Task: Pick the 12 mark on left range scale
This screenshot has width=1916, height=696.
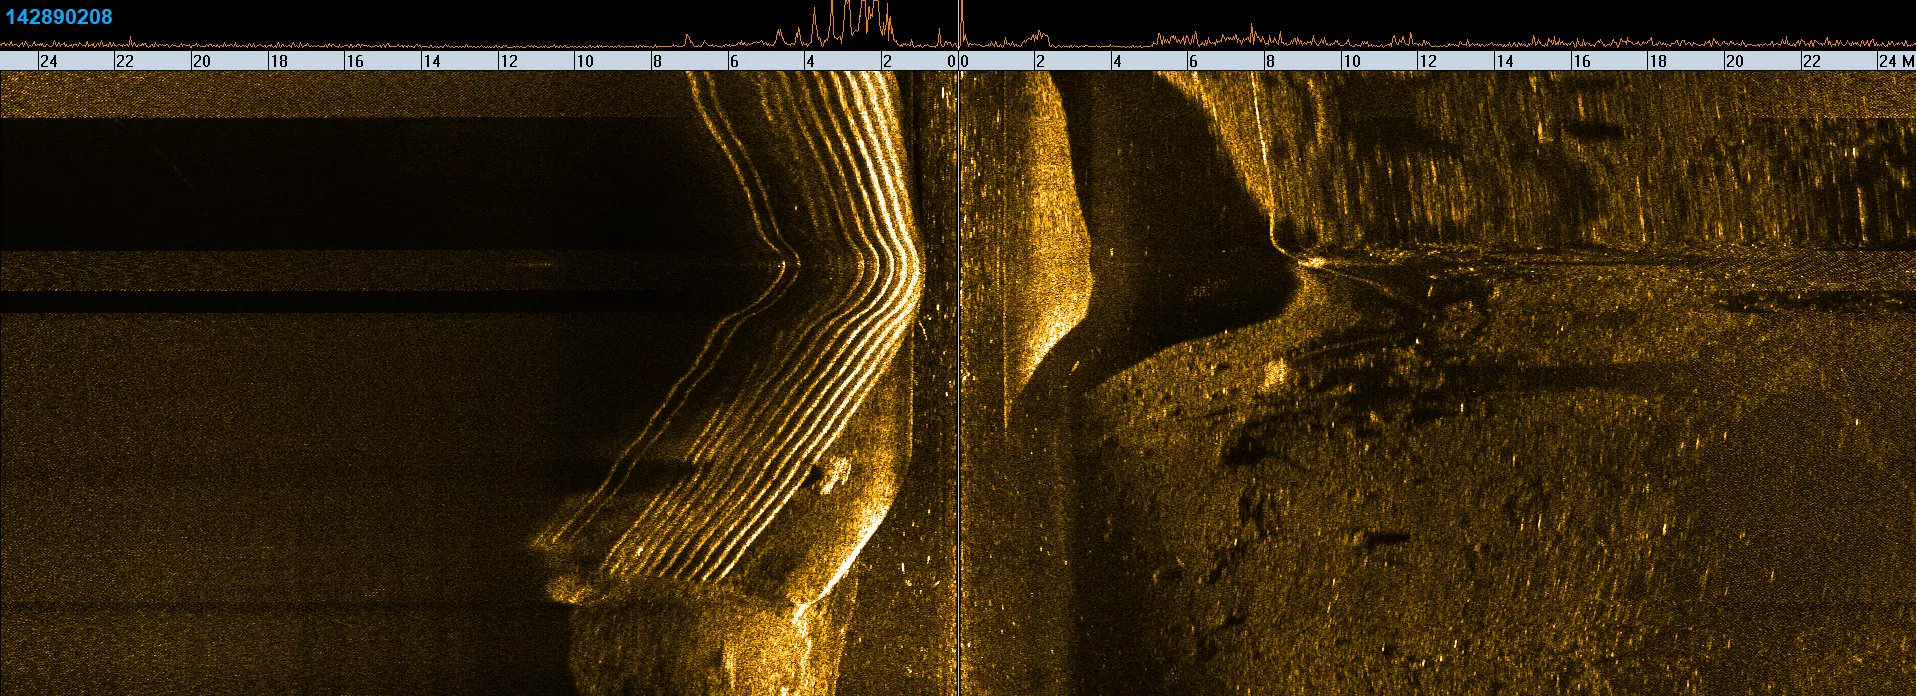Action: click(x=508, y=61)
